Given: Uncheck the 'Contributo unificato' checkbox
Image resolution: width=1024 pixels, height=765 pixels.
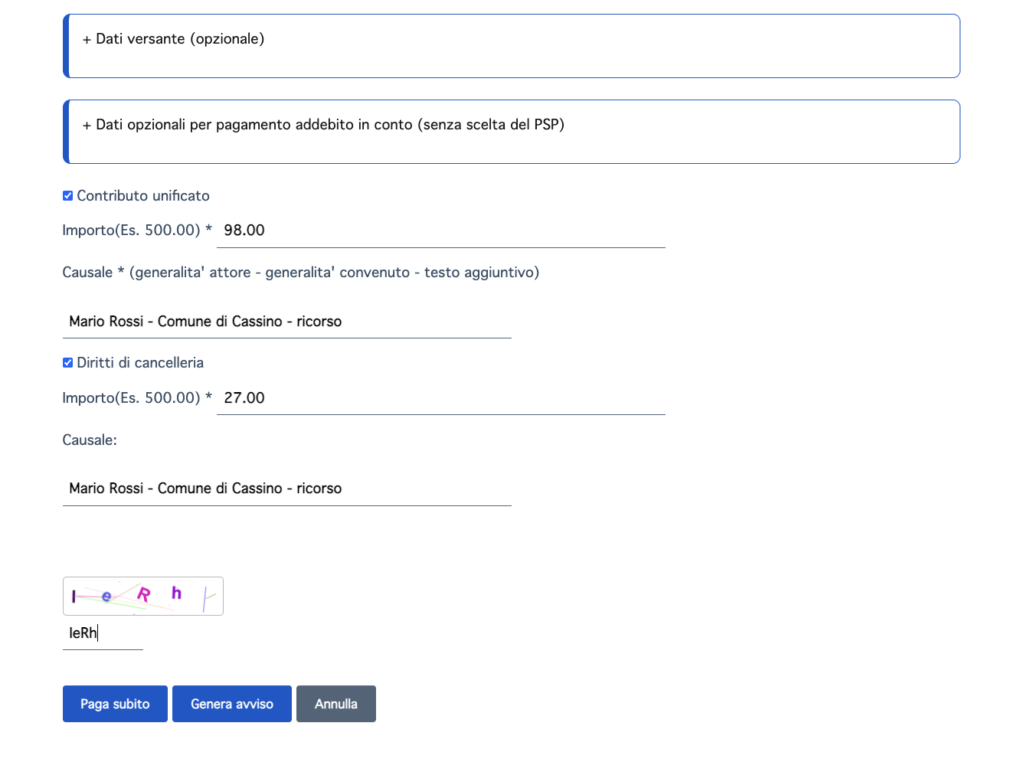Looking at the screenshot, I should 68,195.
